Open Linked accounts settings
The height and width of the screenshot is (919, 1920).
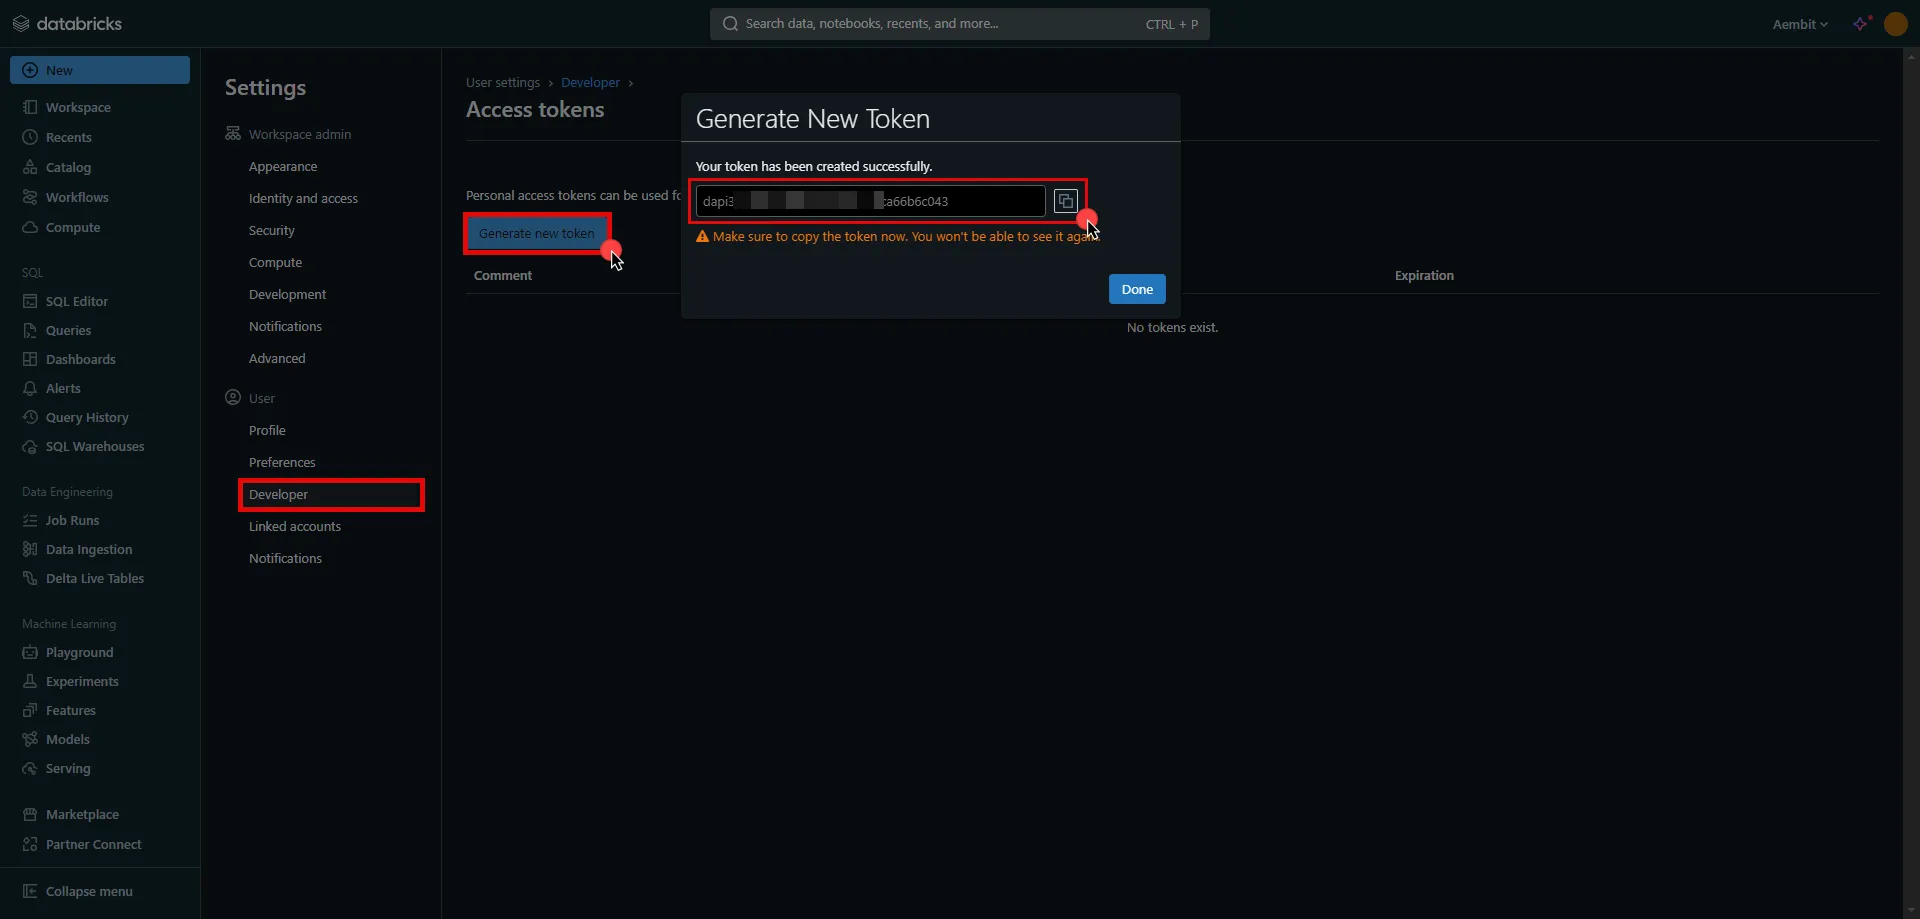click(x=295, y=526)
